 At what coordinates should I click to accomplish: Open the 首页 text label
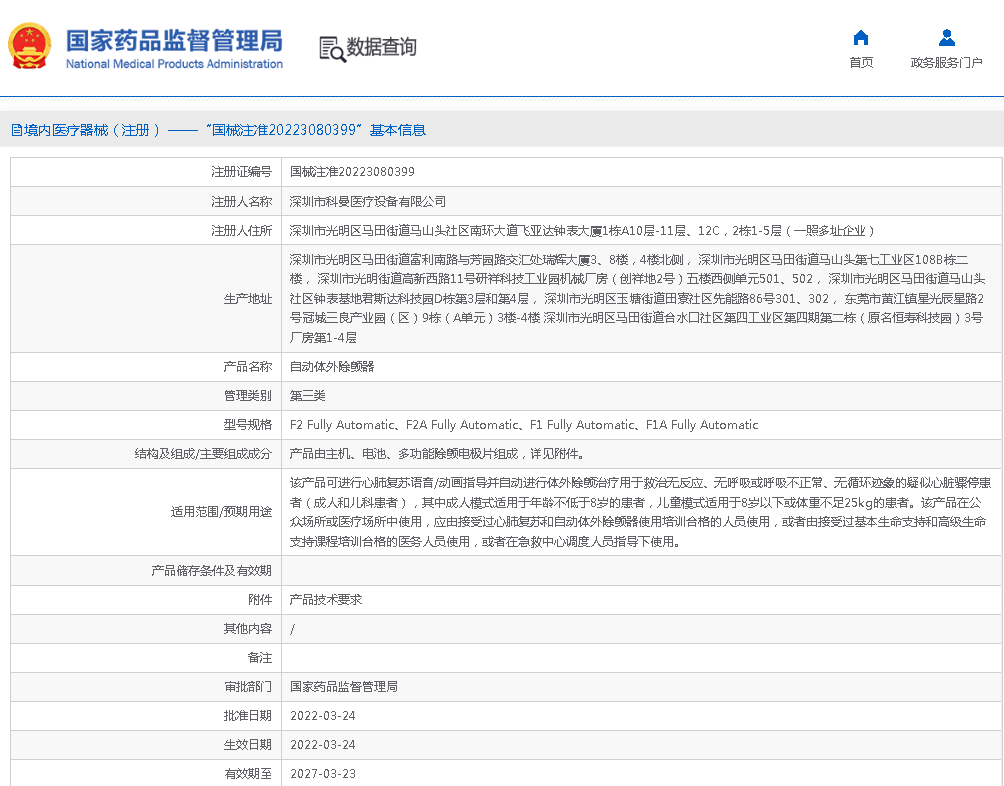tap(860, 63)
